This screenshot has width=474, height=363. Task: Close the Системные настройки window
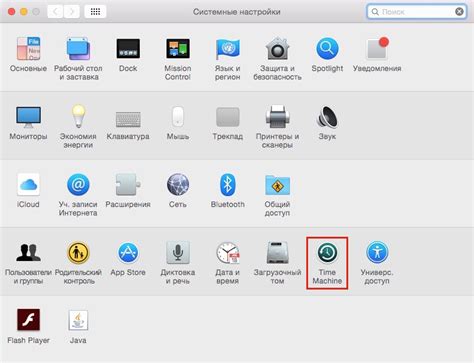pyautogui.click(x=12, y=12)
